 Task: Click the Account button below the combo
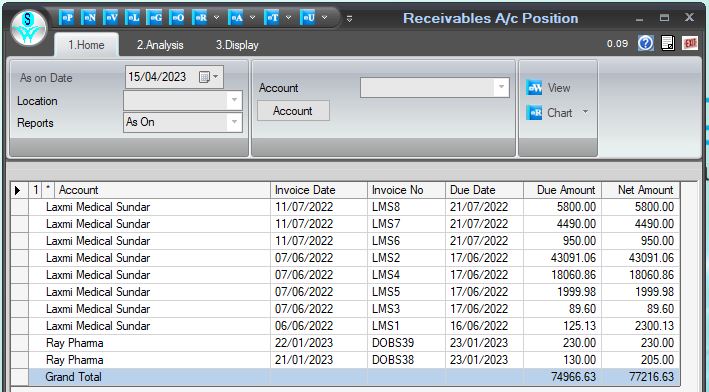click(x=293, y=111)
